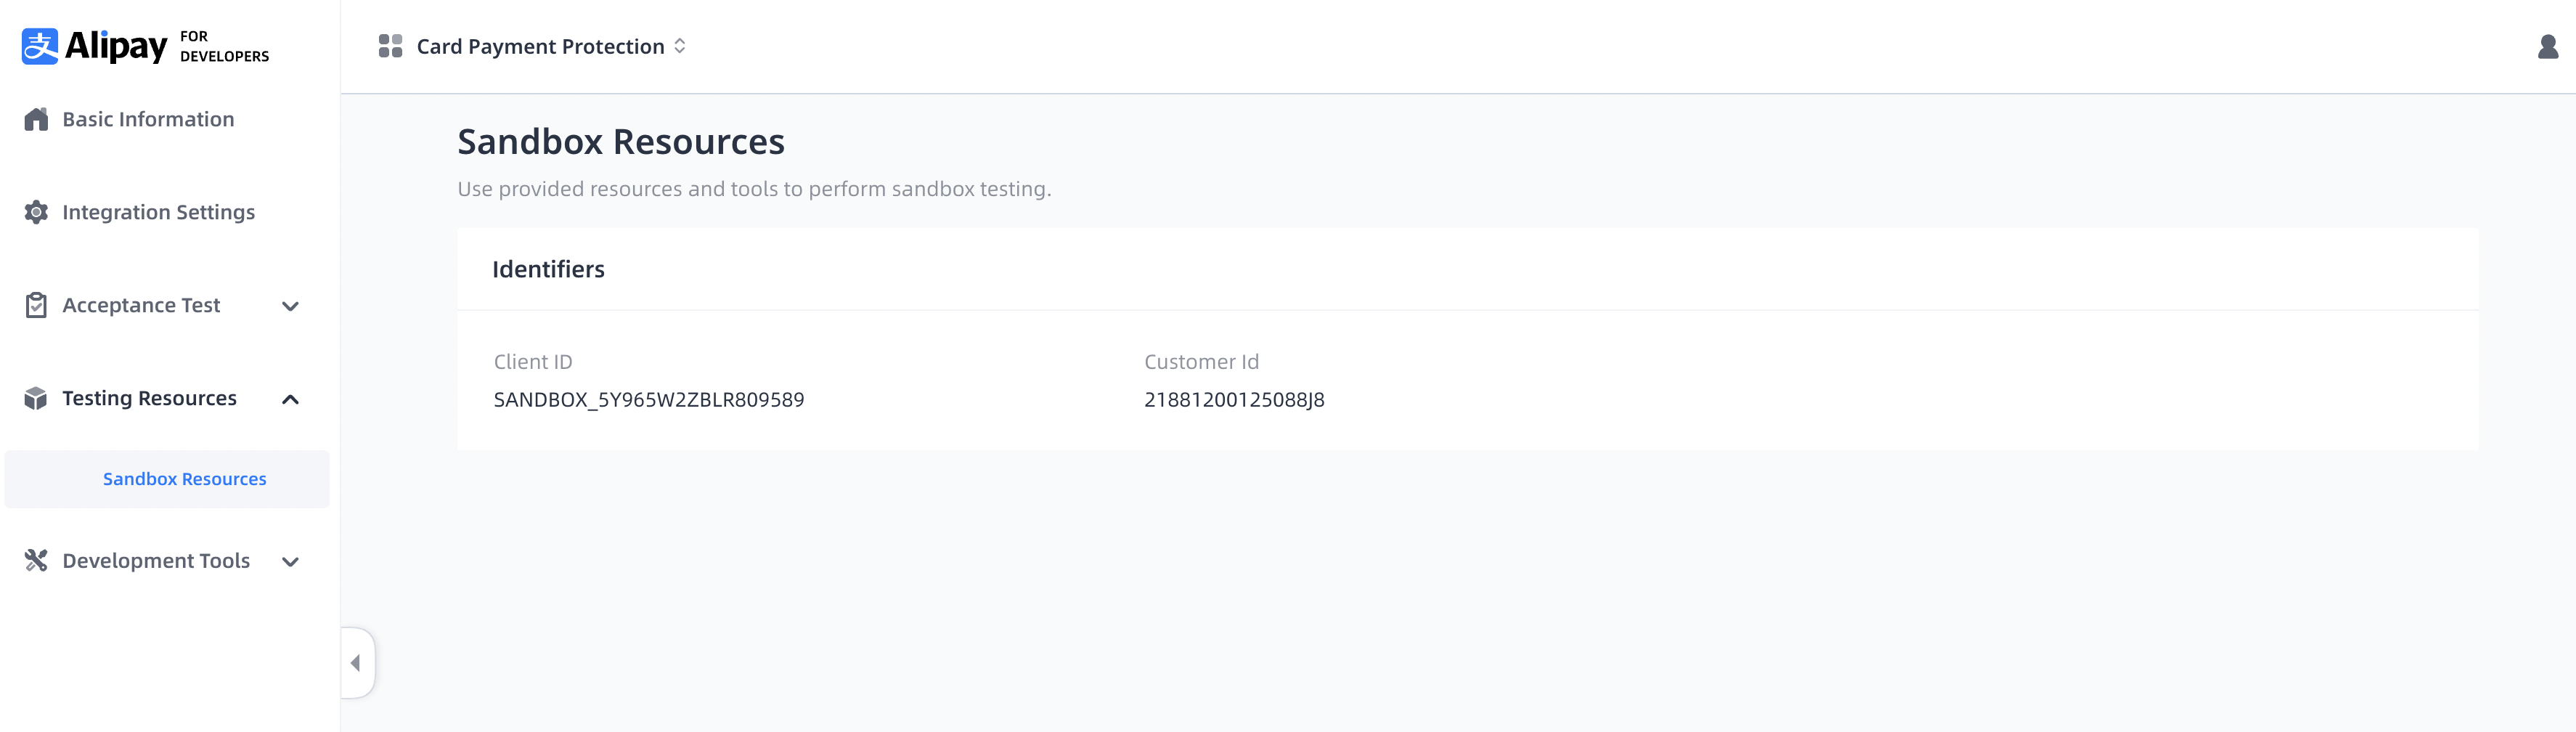The width and height of the screenshot is (2576, 732).
Task: Click the Development Tools menu label
Action: click(156, 560)
